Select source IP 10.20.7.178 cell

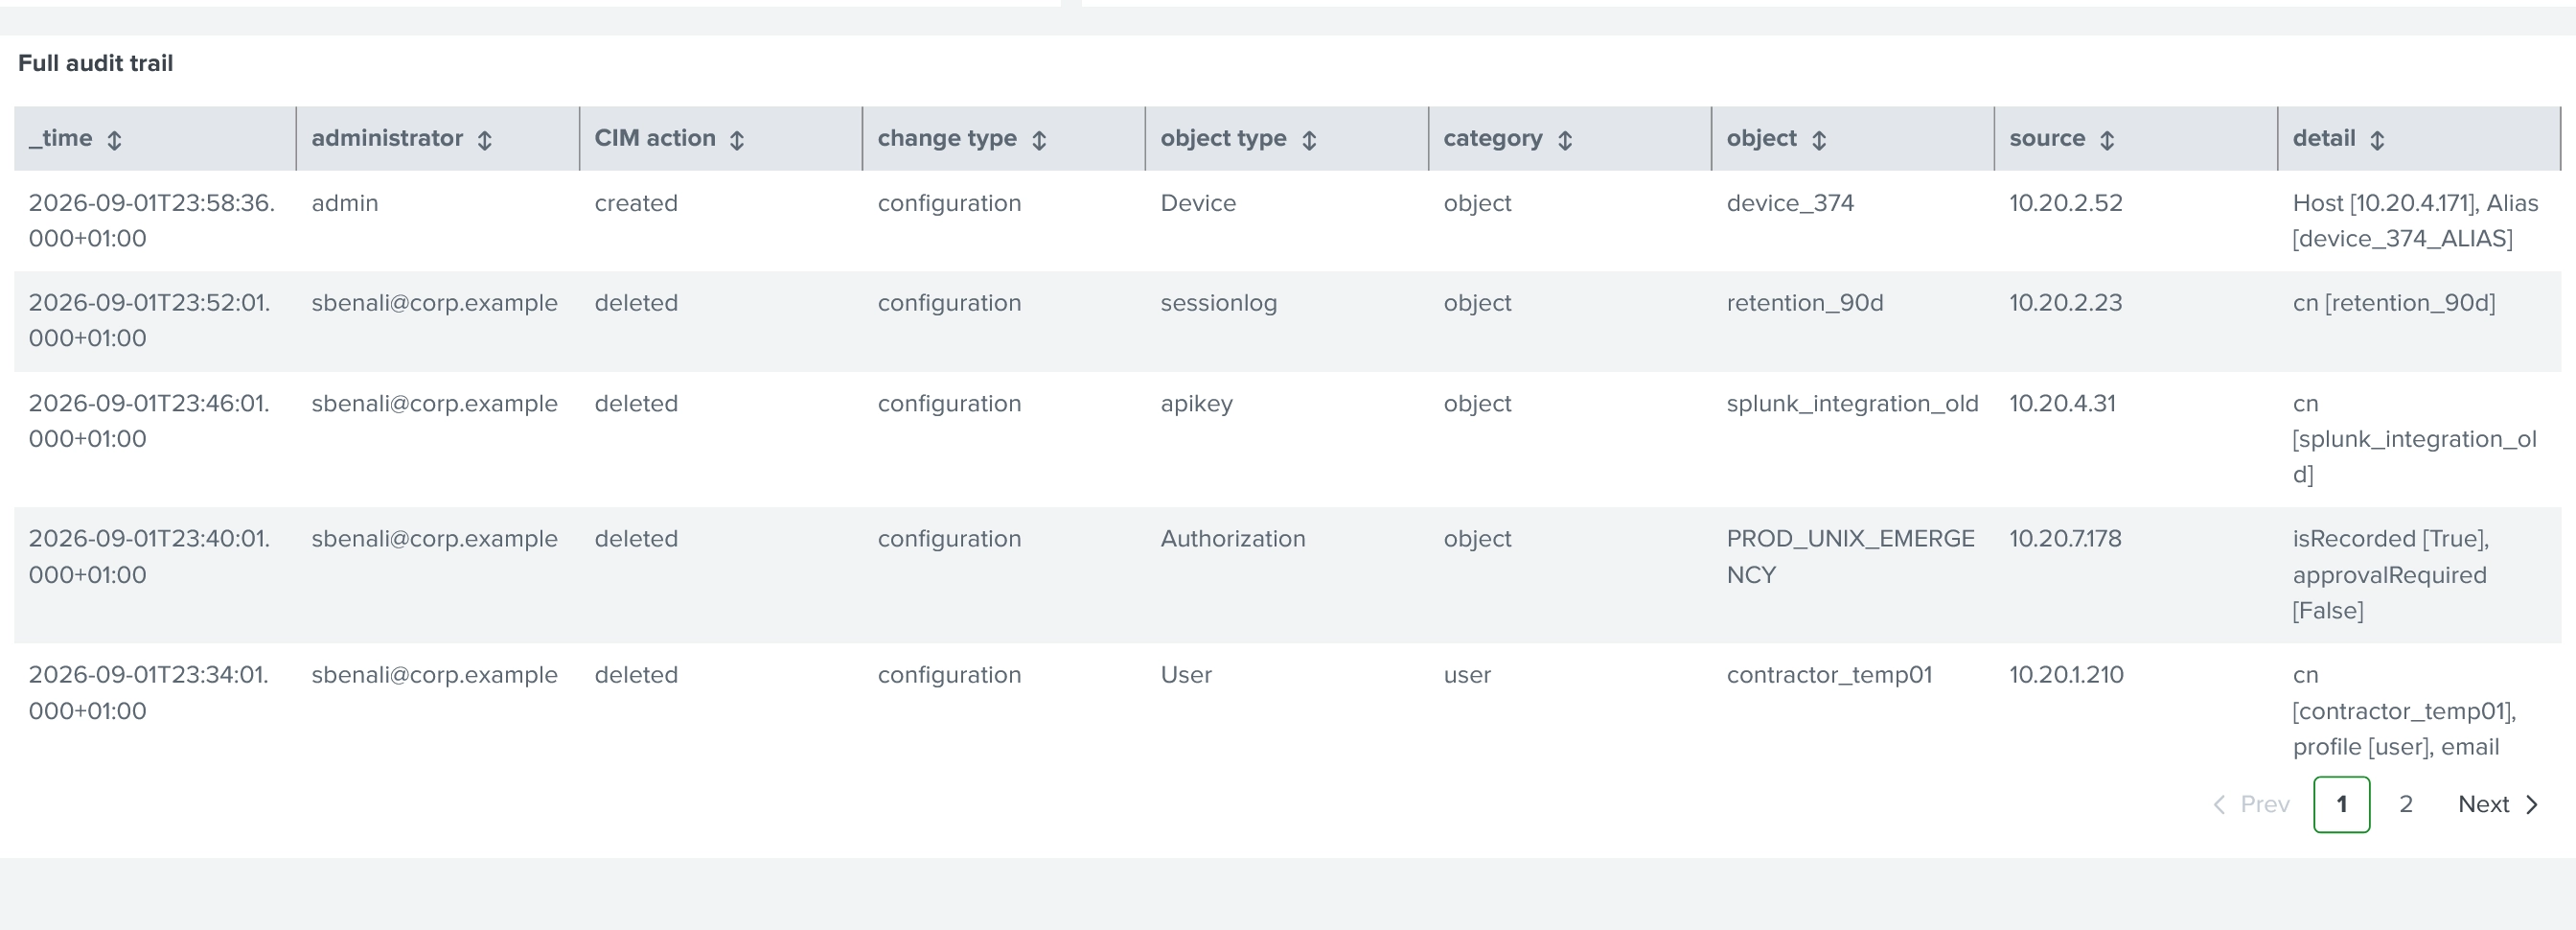pyautogui.click(x=2065, y=539)
